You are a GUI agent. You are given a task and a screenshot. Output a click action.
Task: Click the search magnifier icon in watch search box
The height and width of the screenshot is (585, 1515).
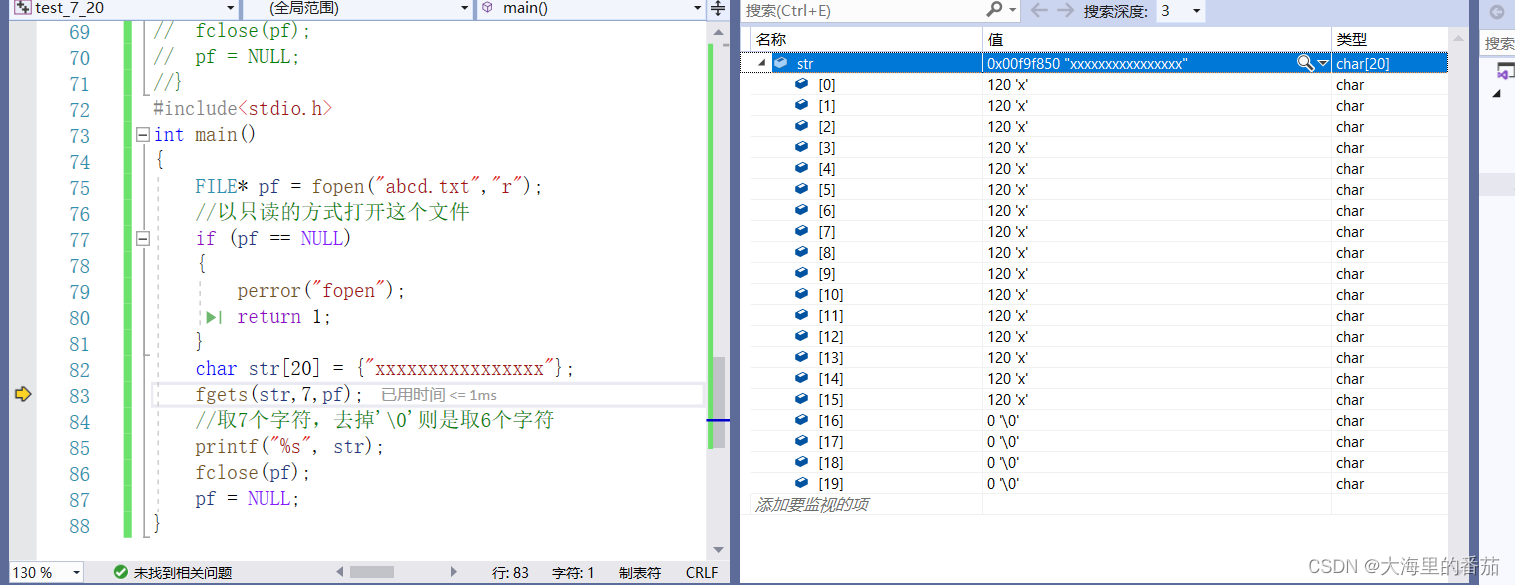(x=994, y=9)
